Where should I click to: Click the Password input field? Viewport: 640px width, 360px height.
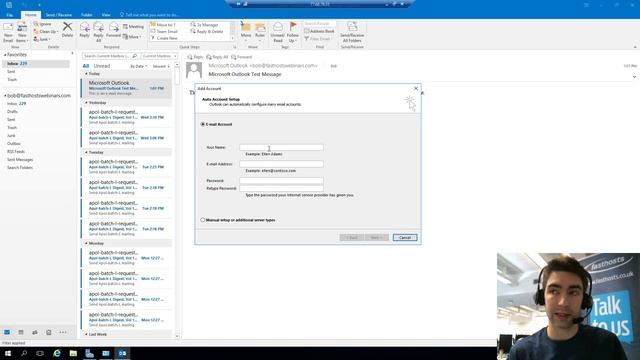[x=281, y=180]
